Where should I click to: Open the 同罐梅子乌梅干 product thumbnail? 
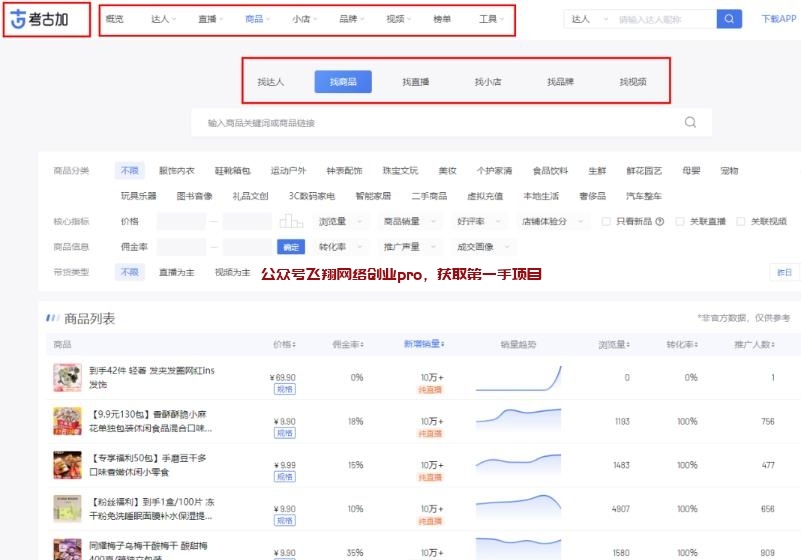point(67,549)
